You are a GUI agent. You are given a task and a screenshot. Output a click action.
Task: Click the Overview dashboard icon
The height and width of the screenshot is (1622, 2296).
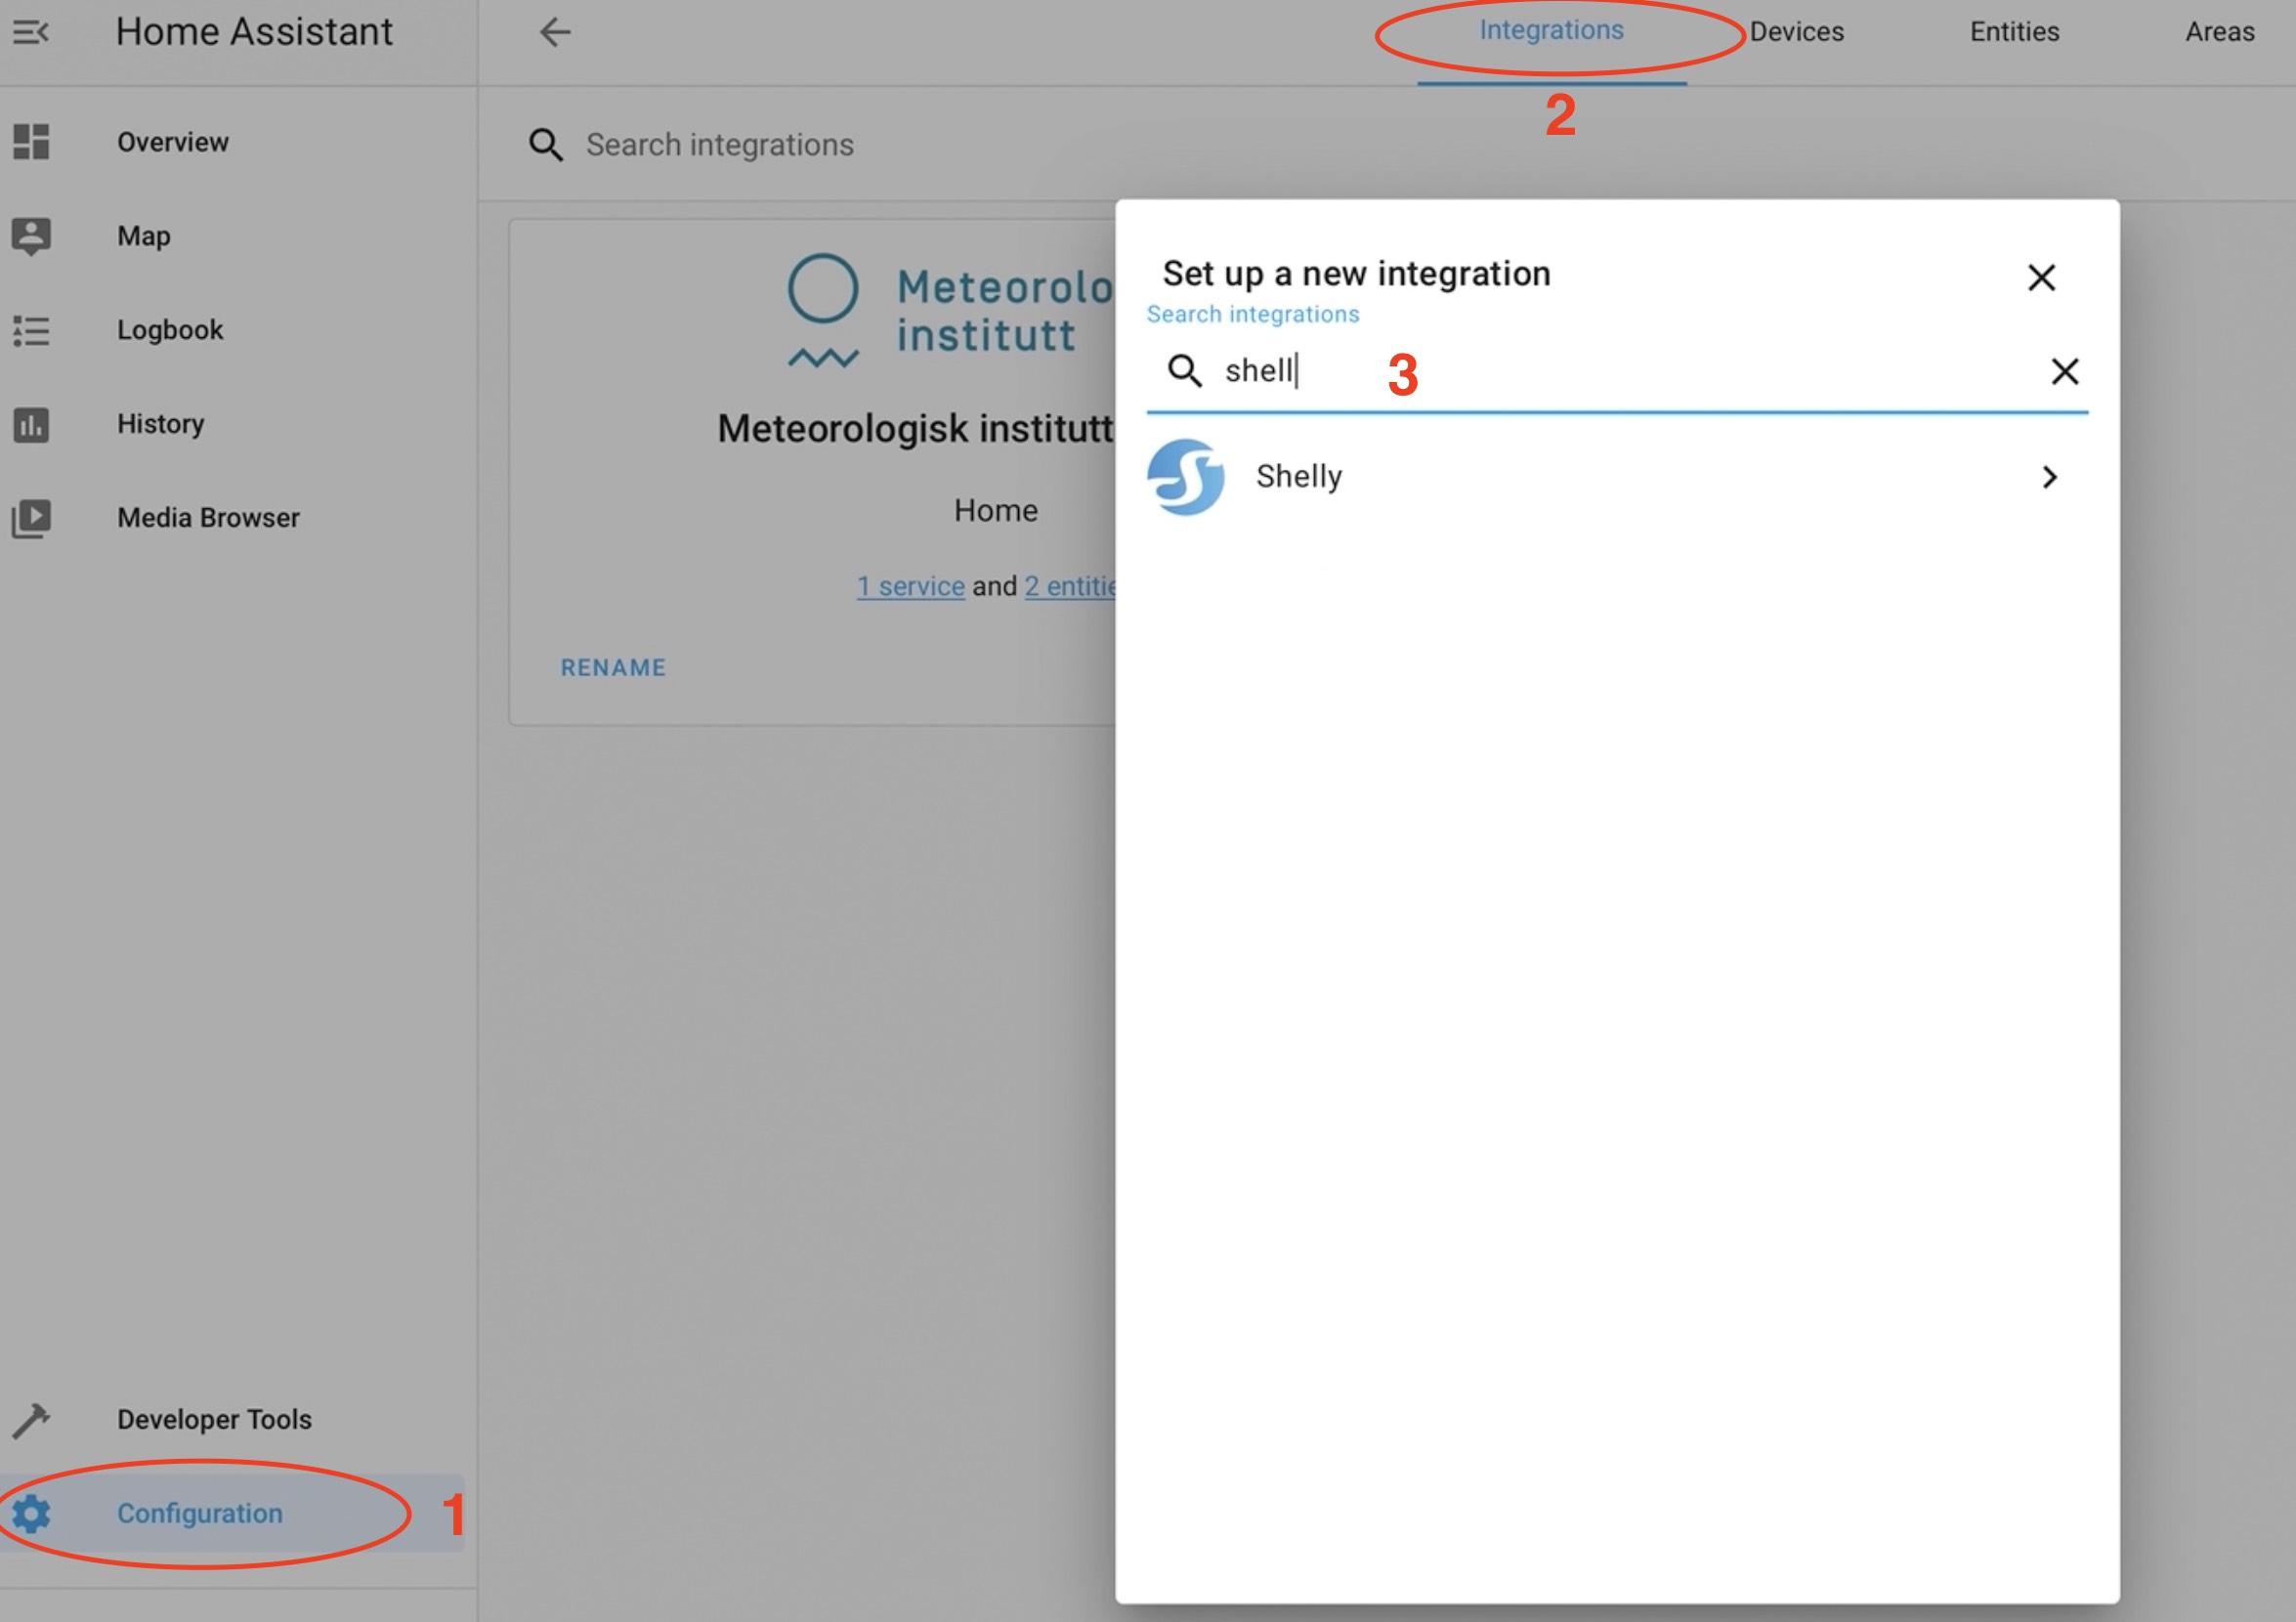(31, 141)
